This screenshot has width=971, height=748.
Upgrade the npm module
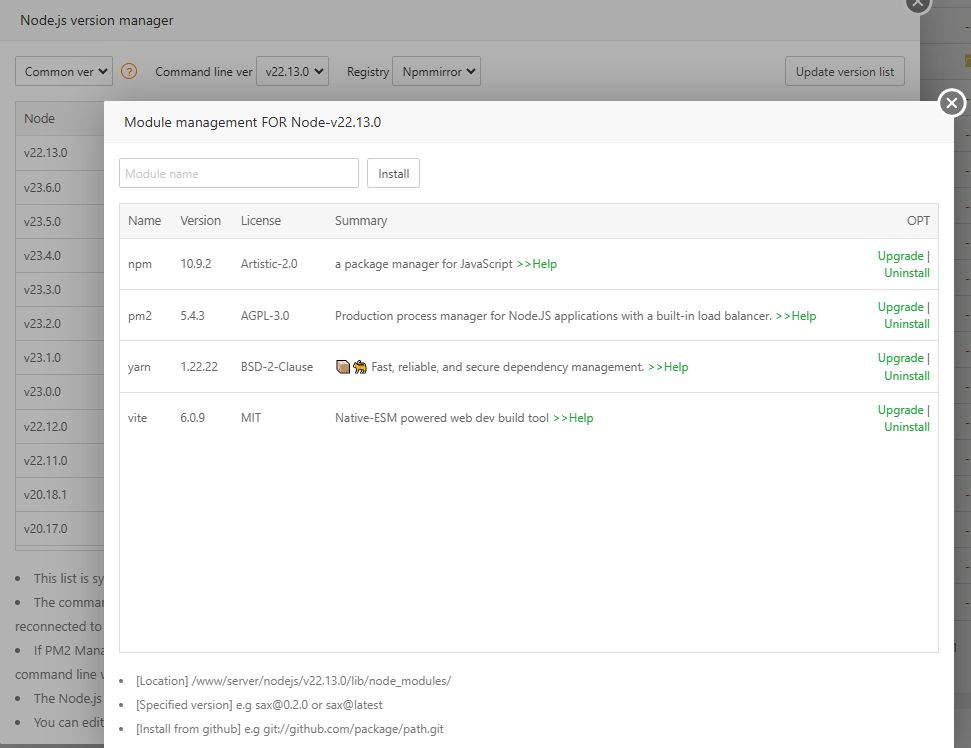[900, 256]
